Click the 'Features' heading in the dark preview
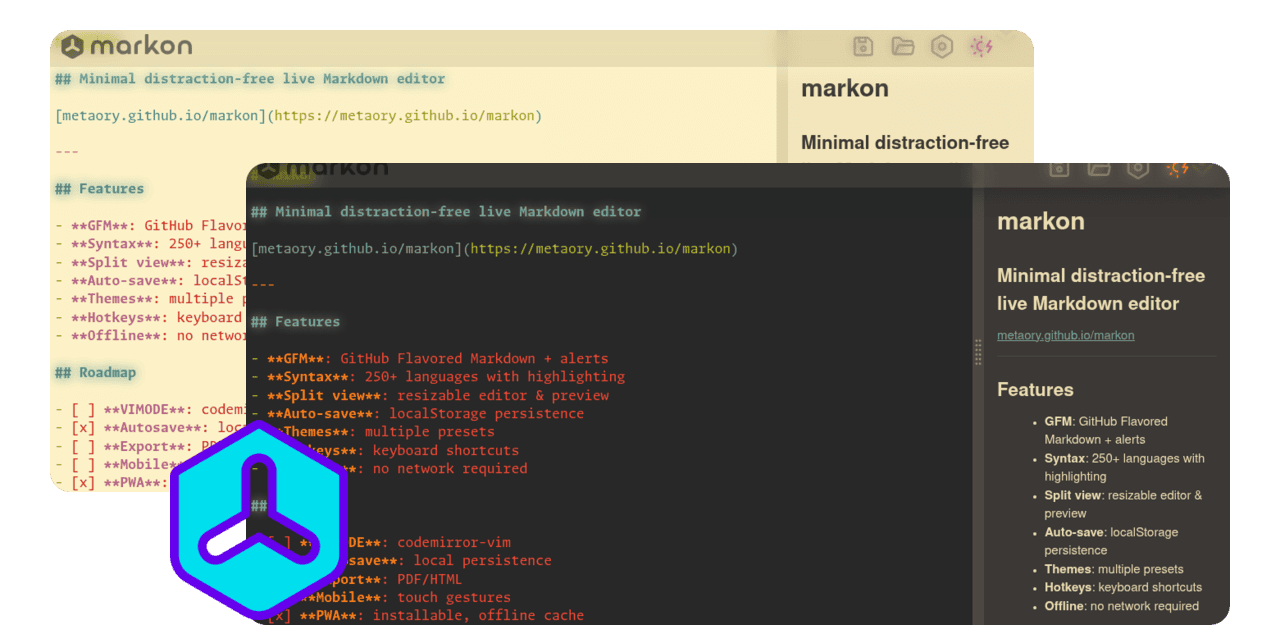 click(1035, 390)
